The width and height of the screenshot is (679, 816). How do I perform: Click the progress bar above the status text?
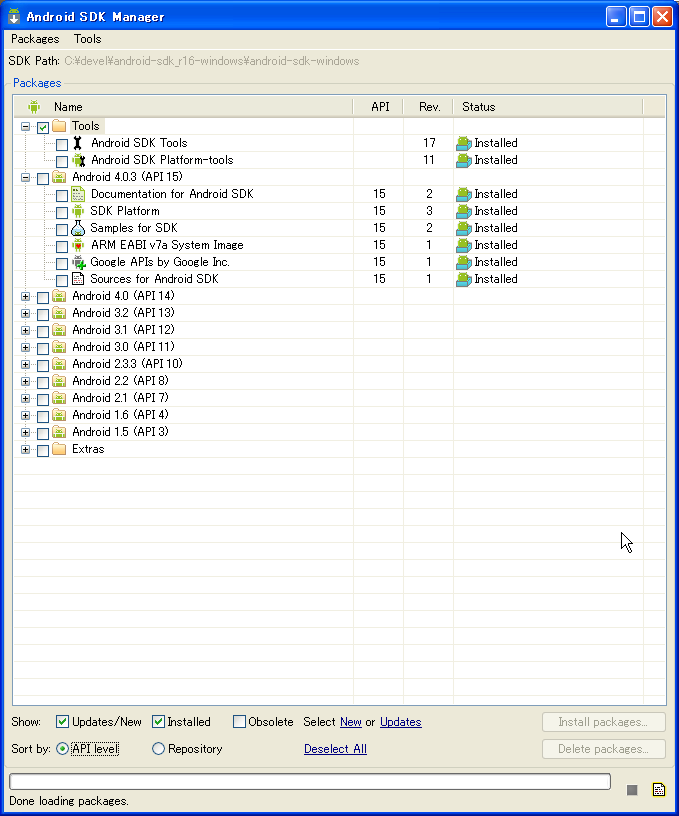310,781
